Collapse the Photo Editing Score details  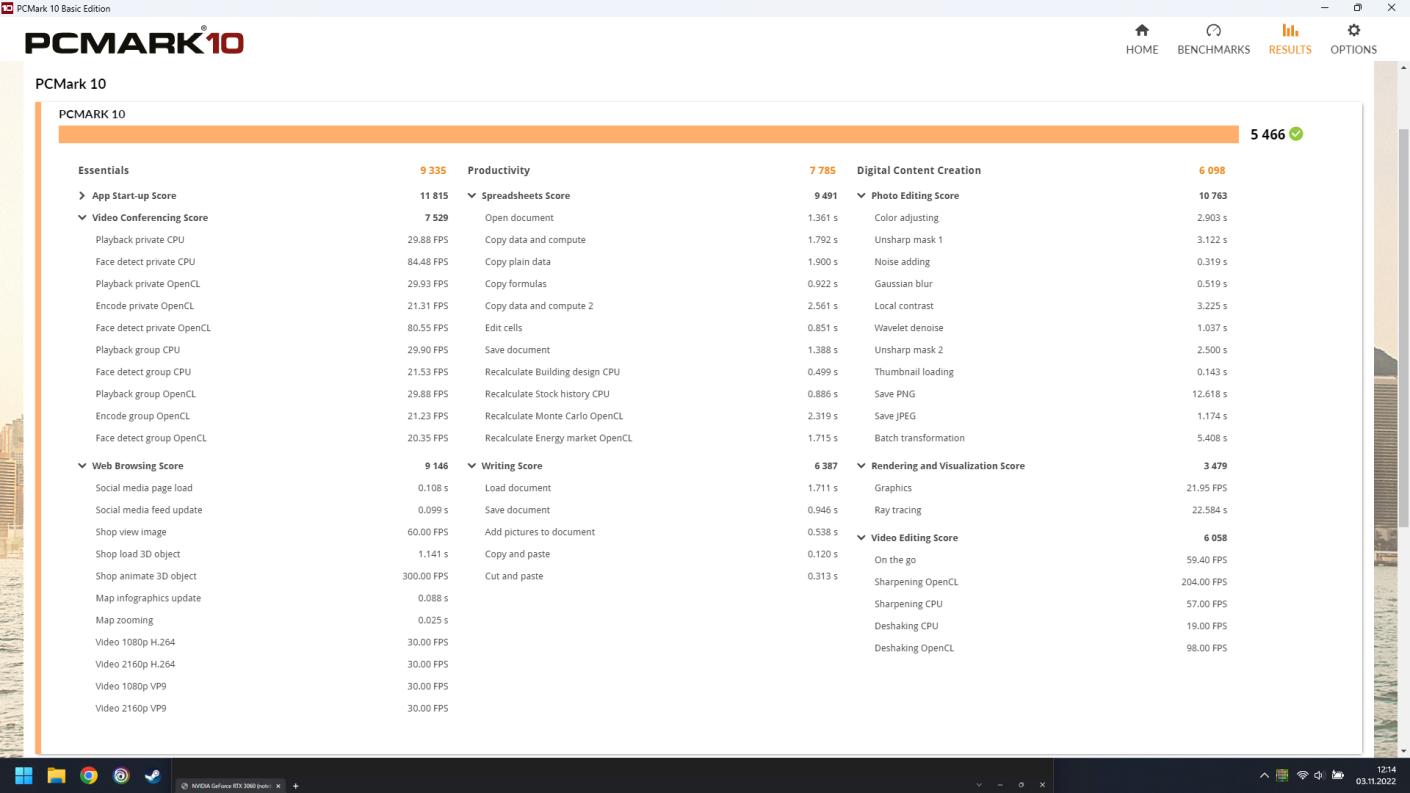tap(861, 195)
